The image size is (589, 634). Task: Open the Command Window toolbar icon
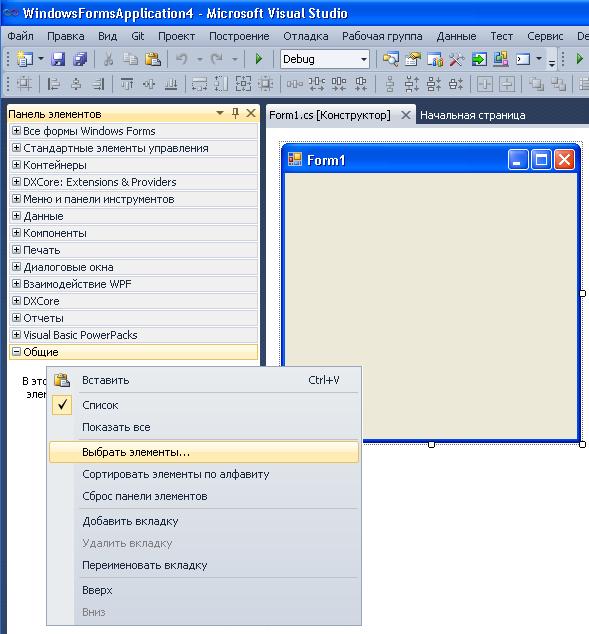523,59
